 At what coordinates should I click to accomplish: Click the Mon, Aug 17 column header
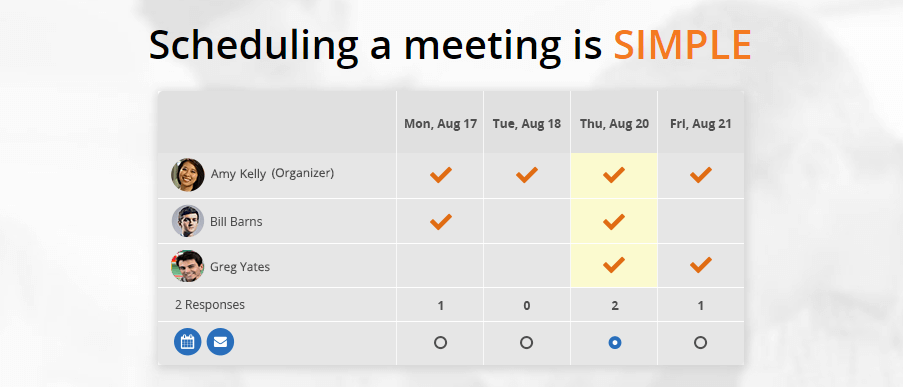pos(441,124)
